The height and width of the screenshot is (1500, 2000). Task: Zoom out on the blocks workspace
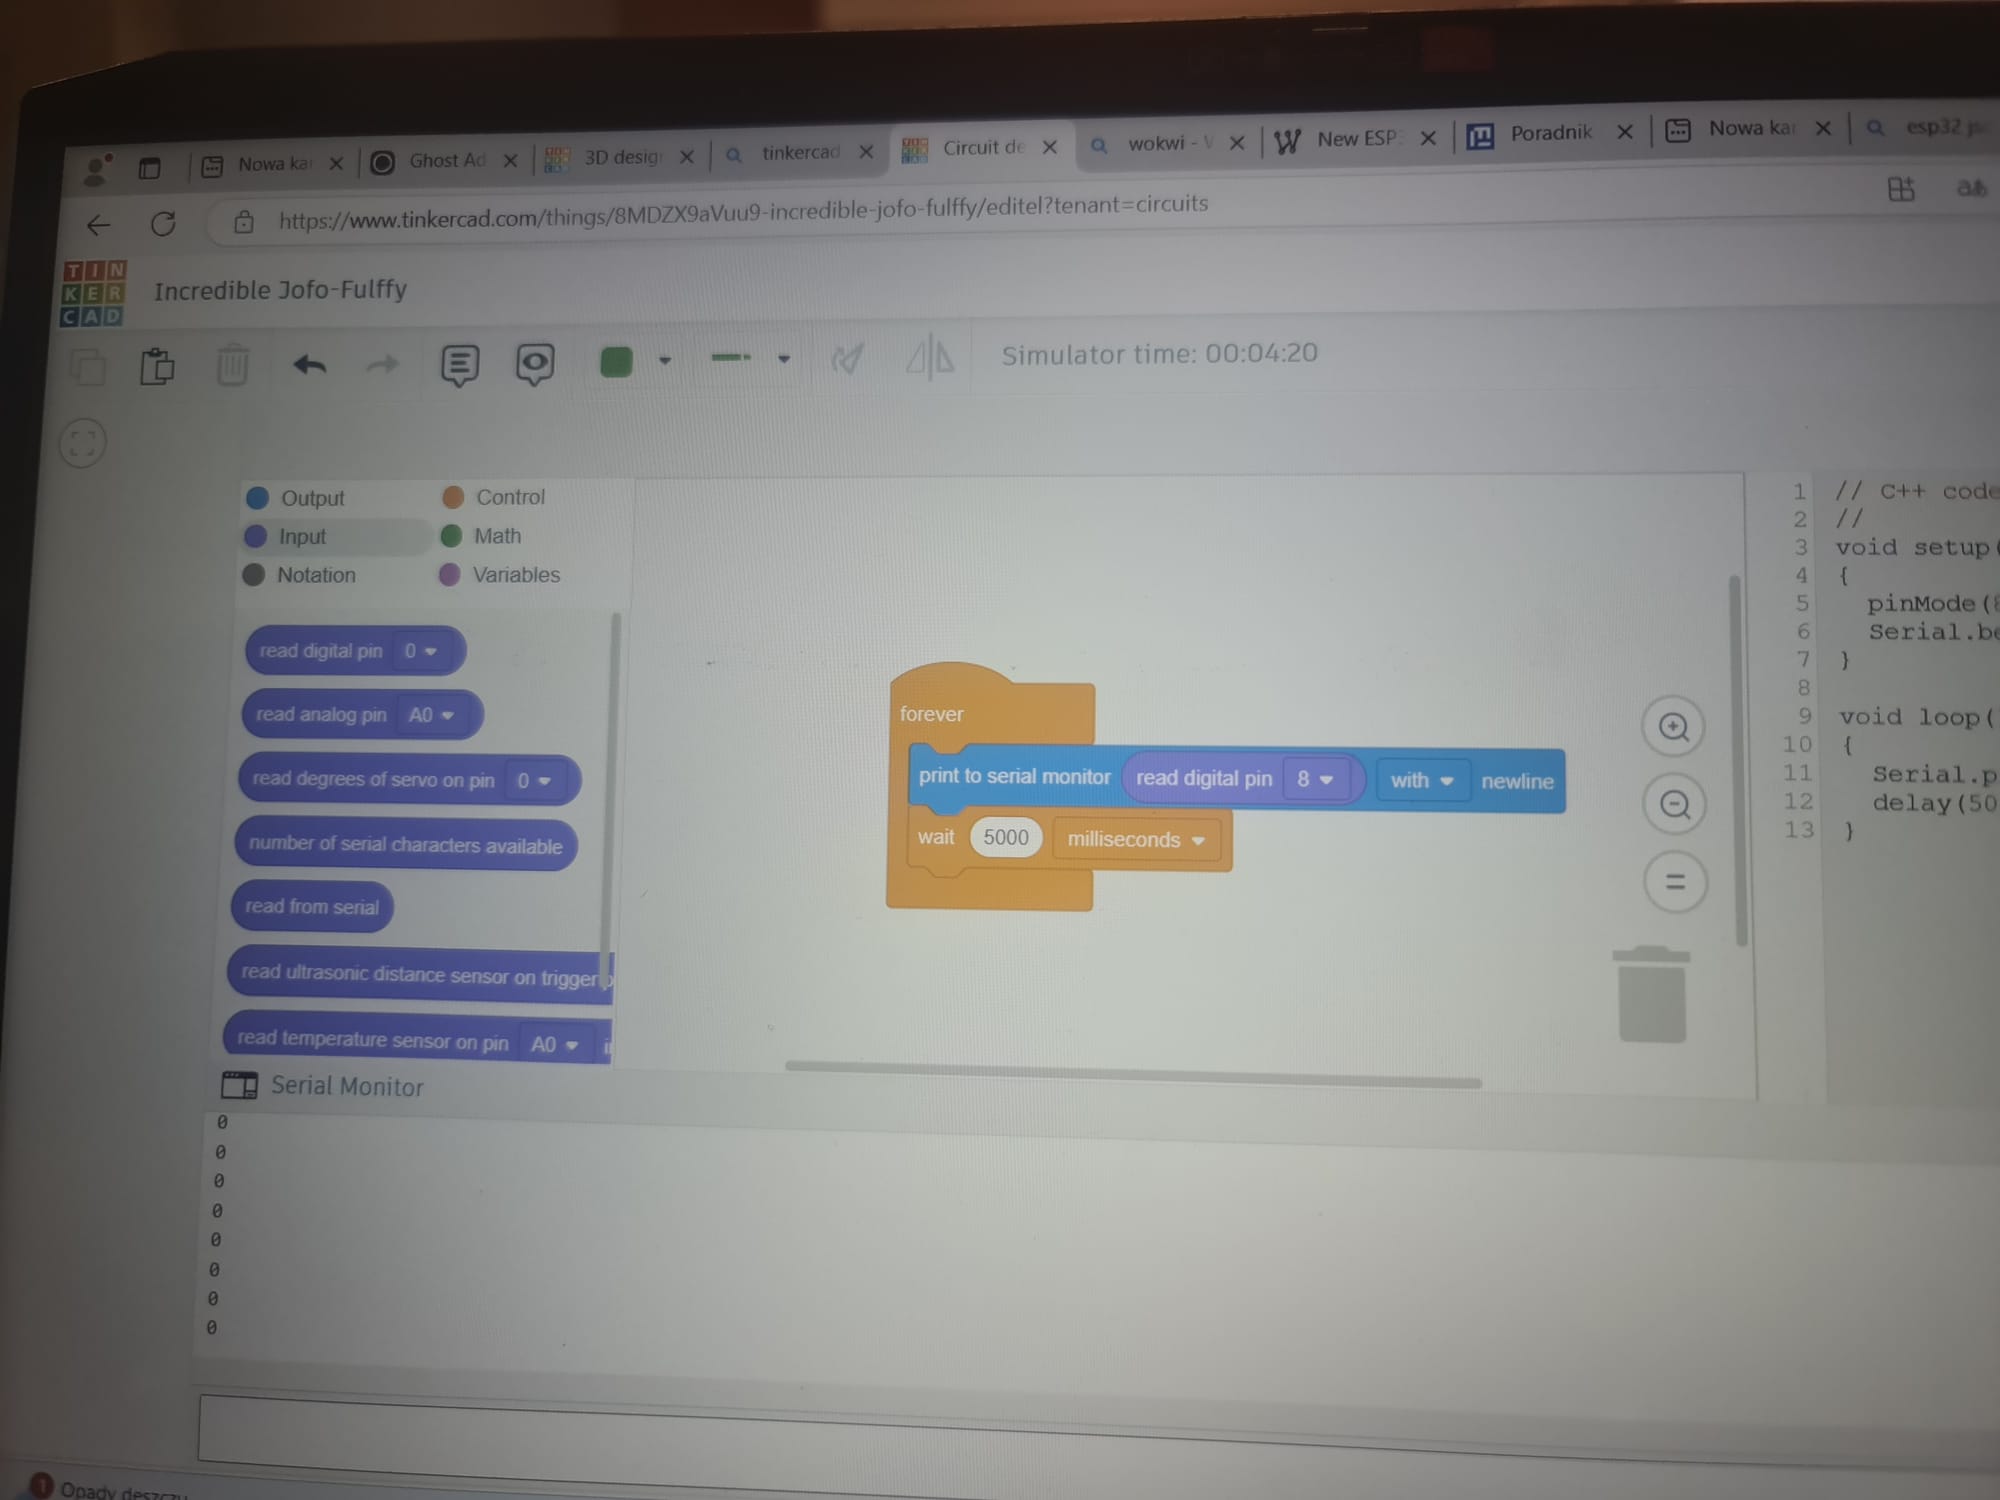1675,804
